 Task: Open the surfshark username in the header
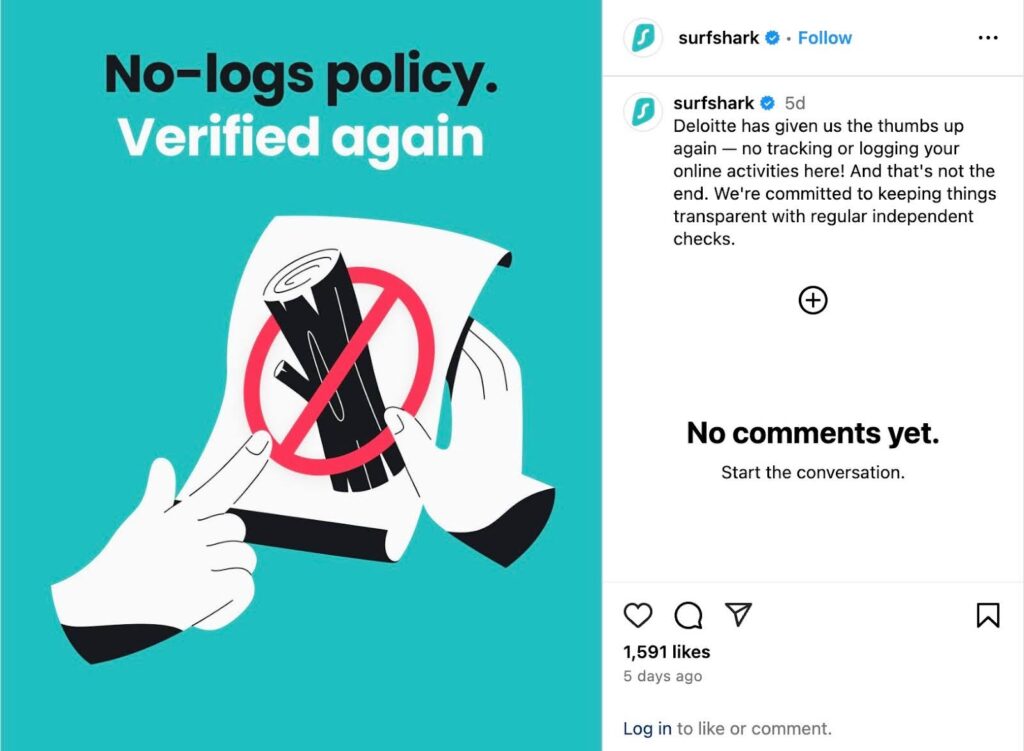pyautogui.click(x=718, y=38)
